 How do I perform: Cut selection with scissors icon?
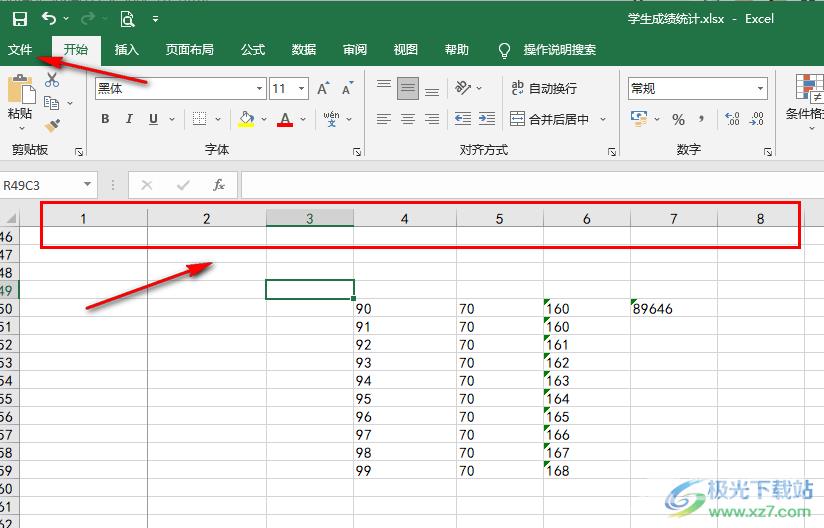52,80
